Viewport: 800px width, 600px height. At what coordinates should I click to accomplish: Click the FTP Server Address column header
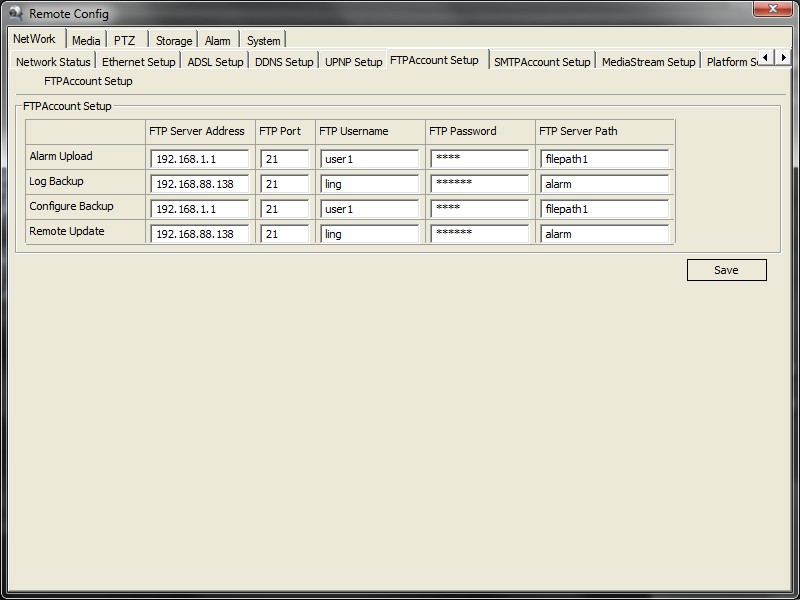coord(197,131)
